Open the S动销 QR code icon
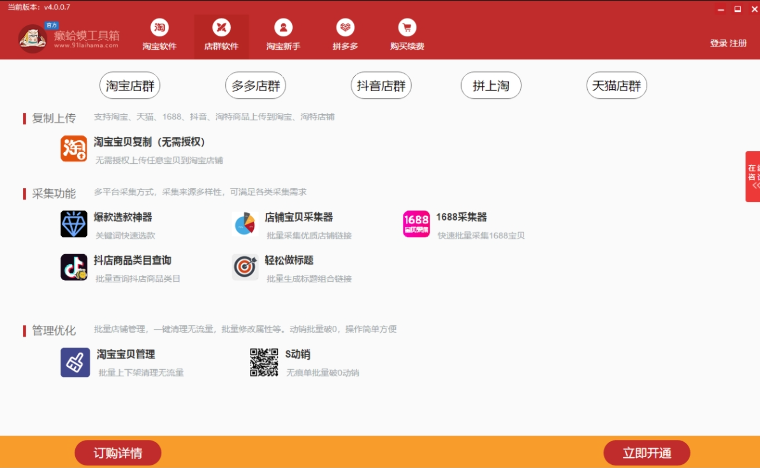Image resolution: width=760 pixels, height=468 pixels. click(x=264, y=362)
